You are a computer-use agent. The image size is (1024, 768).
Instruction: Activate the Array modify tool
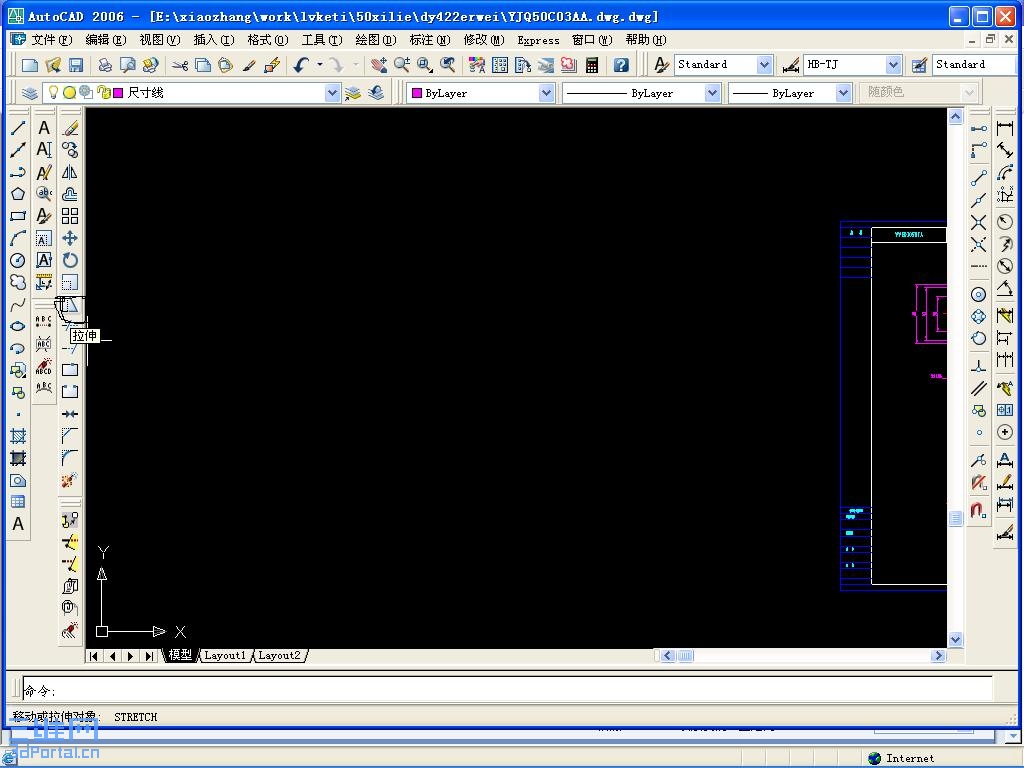[x=70, y=216]
